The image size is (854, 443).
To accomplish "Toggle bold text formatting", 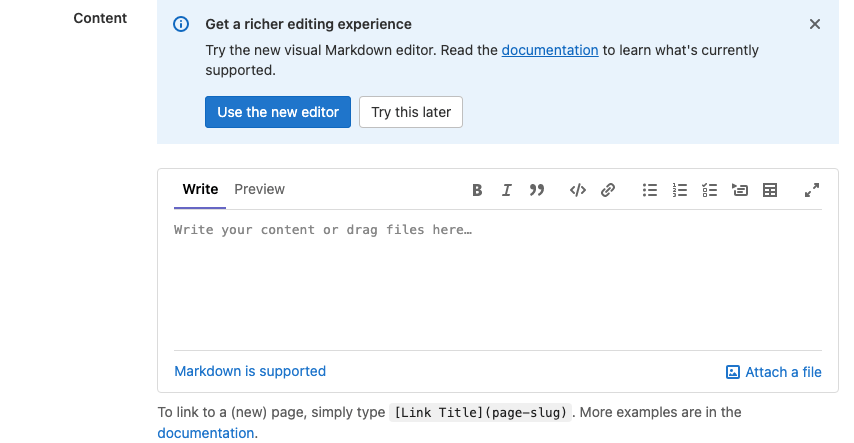I will point(477,190).
